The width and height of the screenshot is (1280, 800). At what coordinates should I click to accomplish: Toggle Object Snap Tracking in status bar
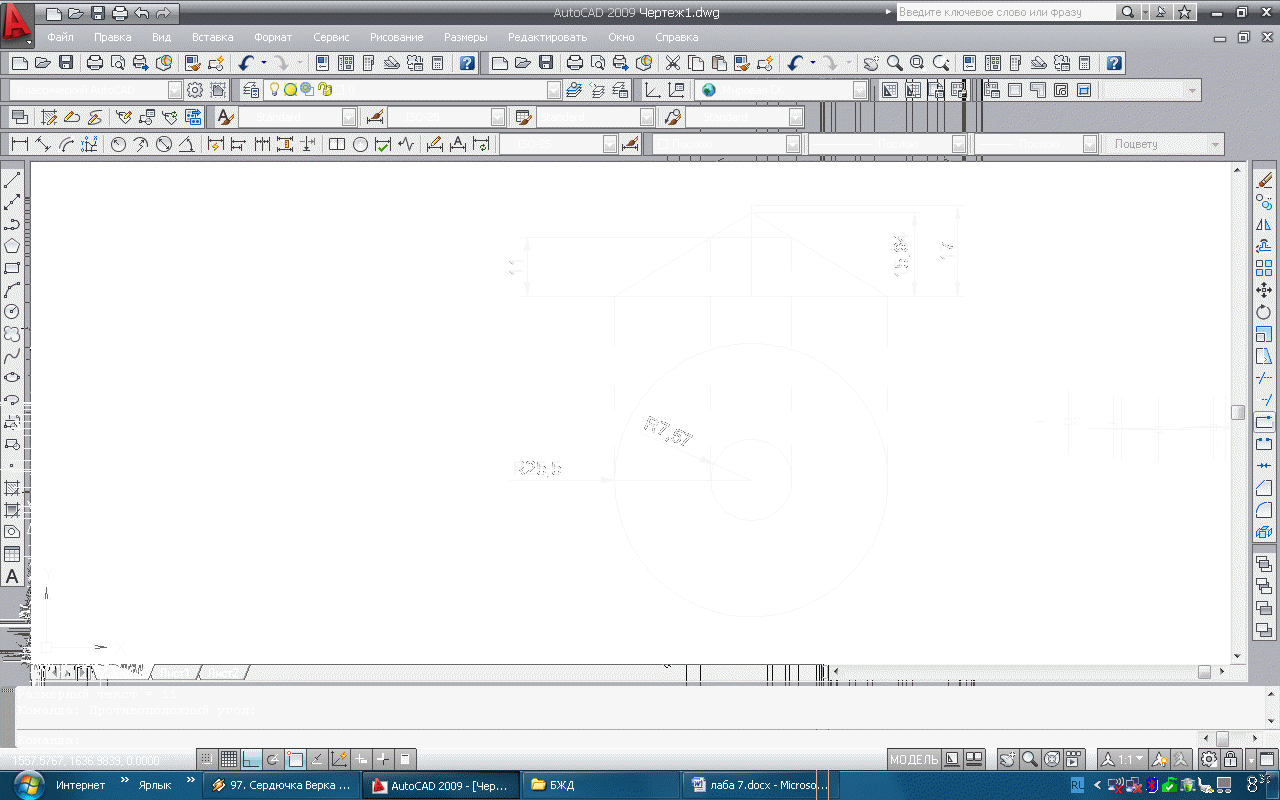point(316,759)
